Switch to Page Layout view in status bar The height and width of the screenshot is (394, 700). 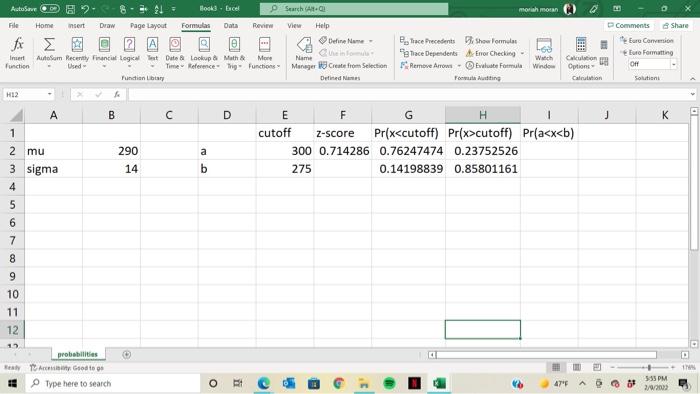[577, 367]
